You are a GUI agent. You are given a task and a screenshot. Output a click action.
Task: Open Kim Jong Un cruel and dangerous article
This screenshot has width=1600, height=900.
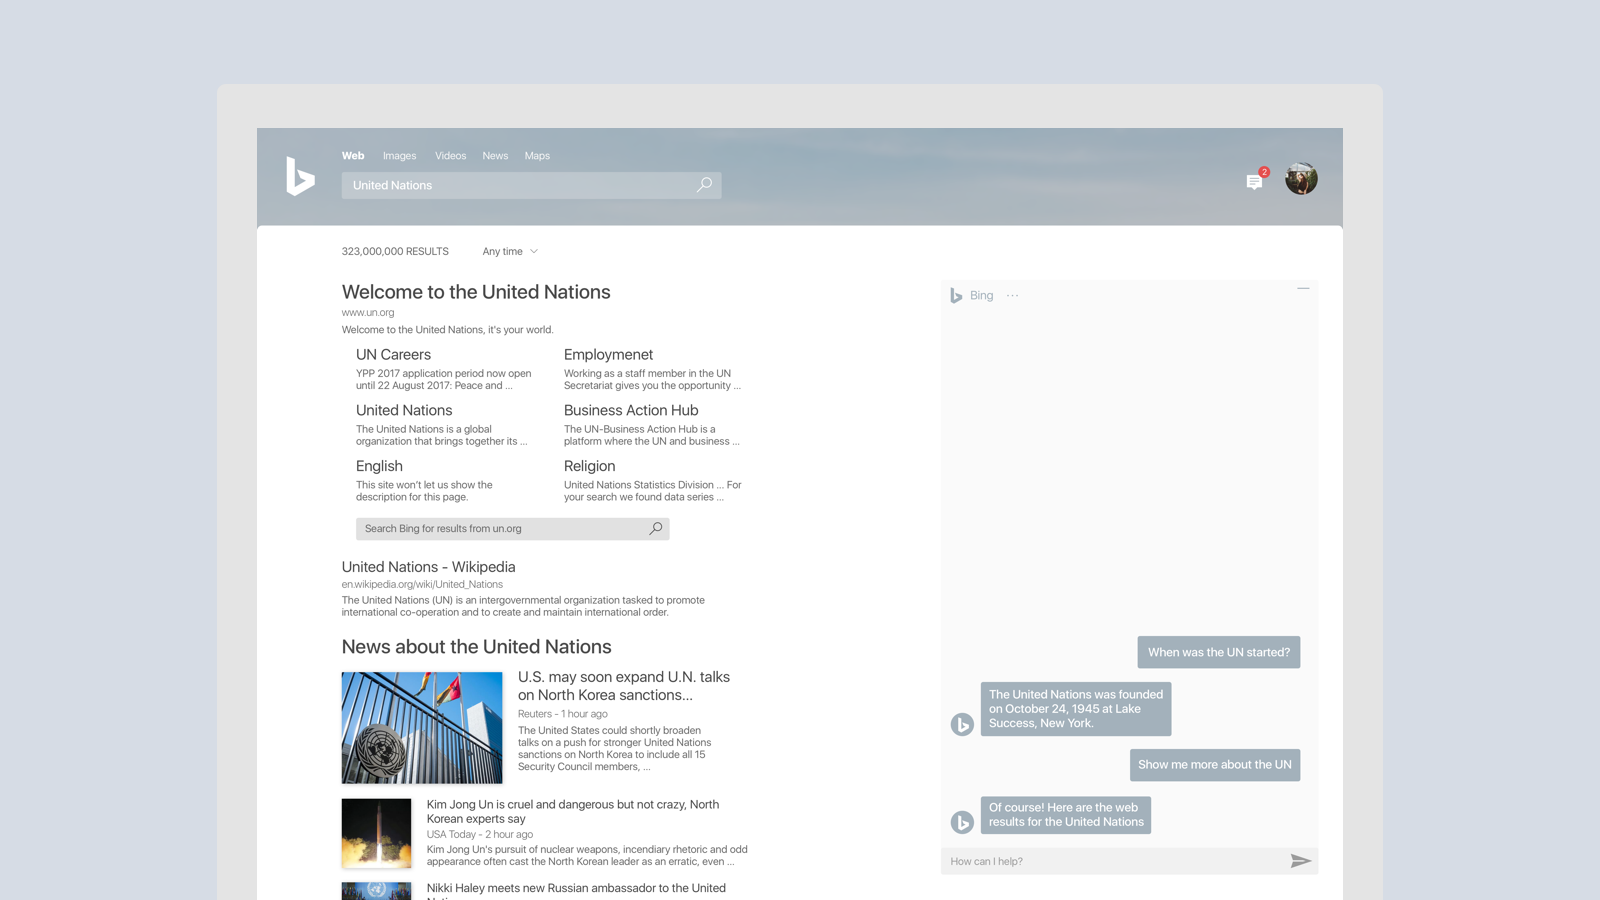coord(573,811)
